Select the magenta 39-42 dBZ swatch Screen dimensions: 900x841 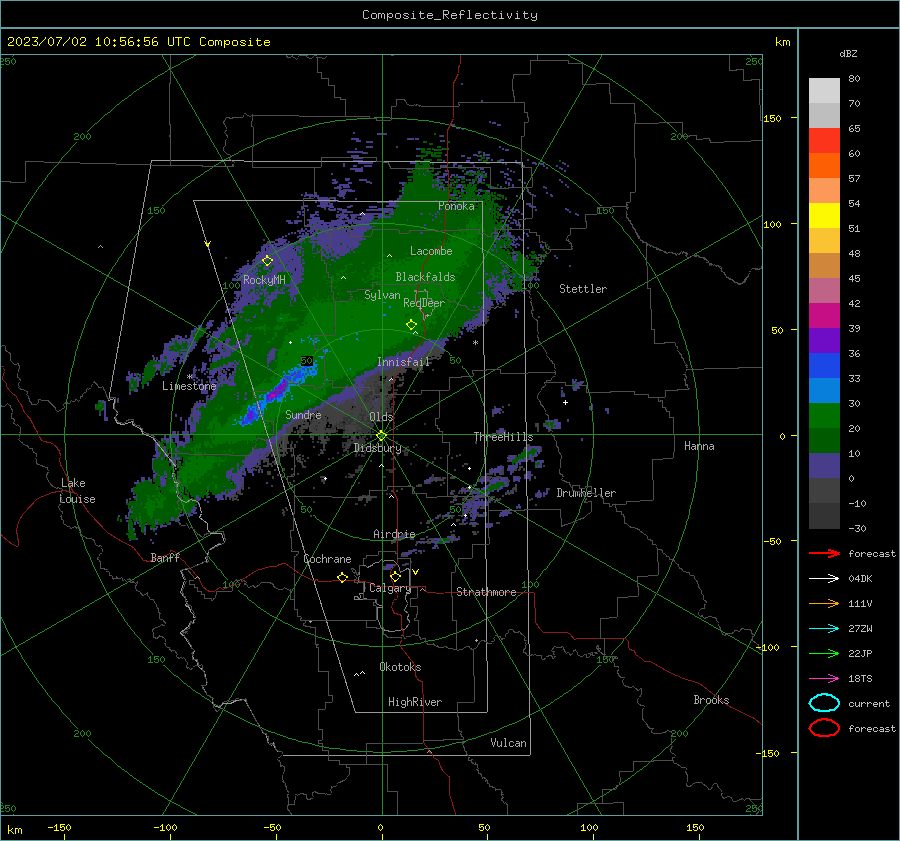pos(824,316)
